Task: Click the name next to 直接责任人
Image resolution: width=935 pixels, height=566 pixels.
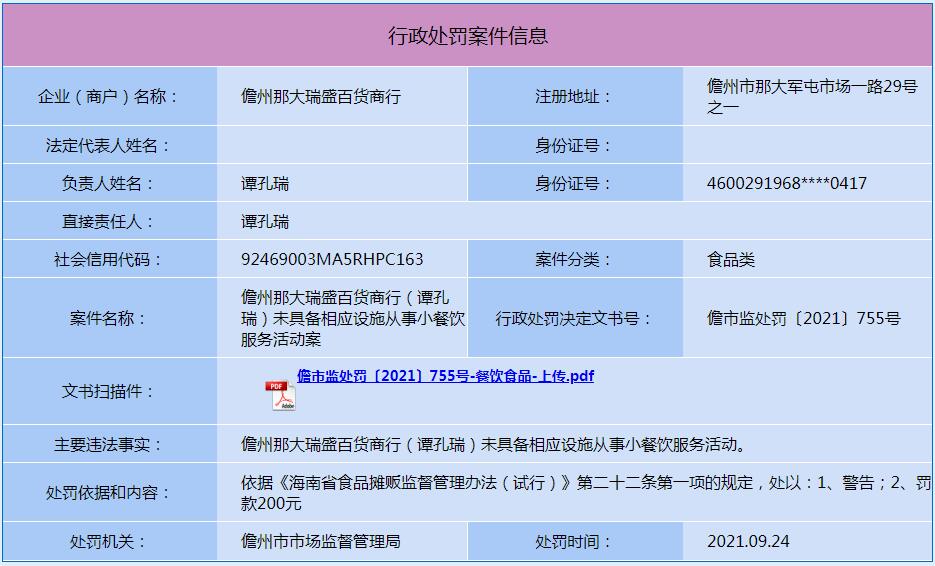Action: pyautogui.click(x=265, y=221)
